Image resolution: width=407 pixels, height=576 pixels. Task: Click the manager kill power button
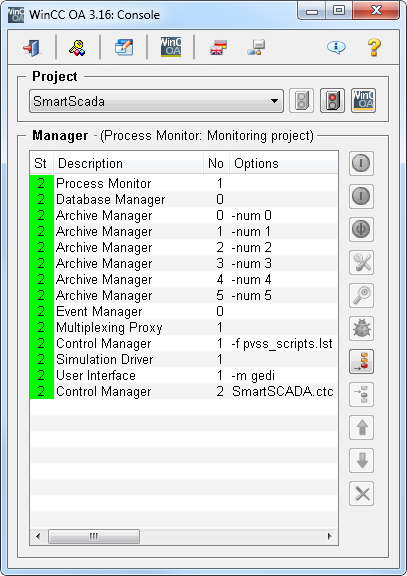click(x=361, y=229)
